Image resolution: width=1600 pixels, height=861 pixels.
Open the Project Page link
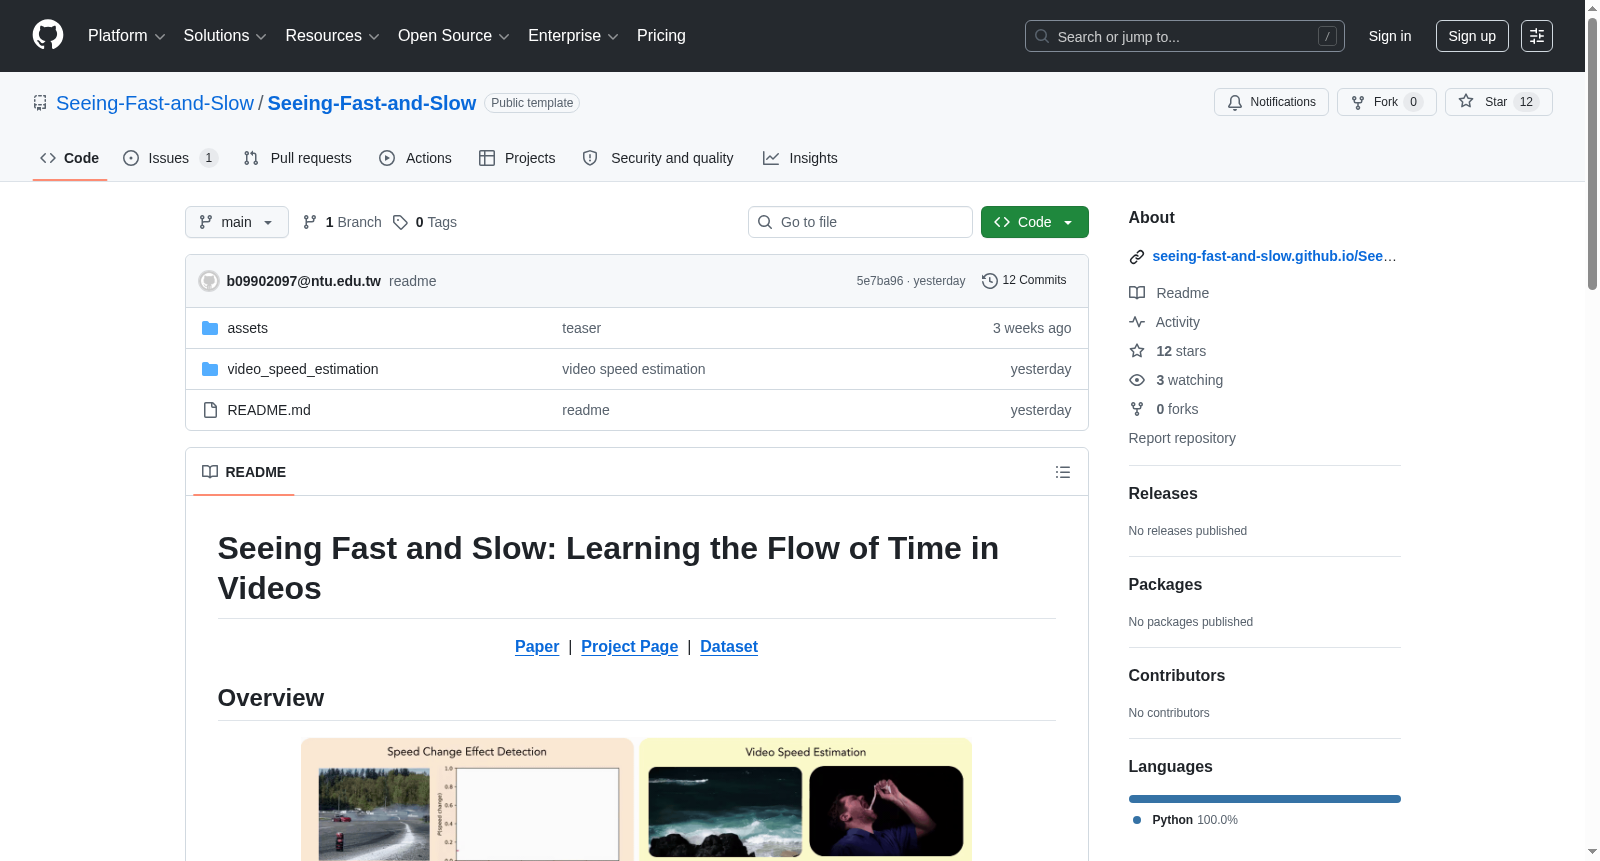pos(630,647)
